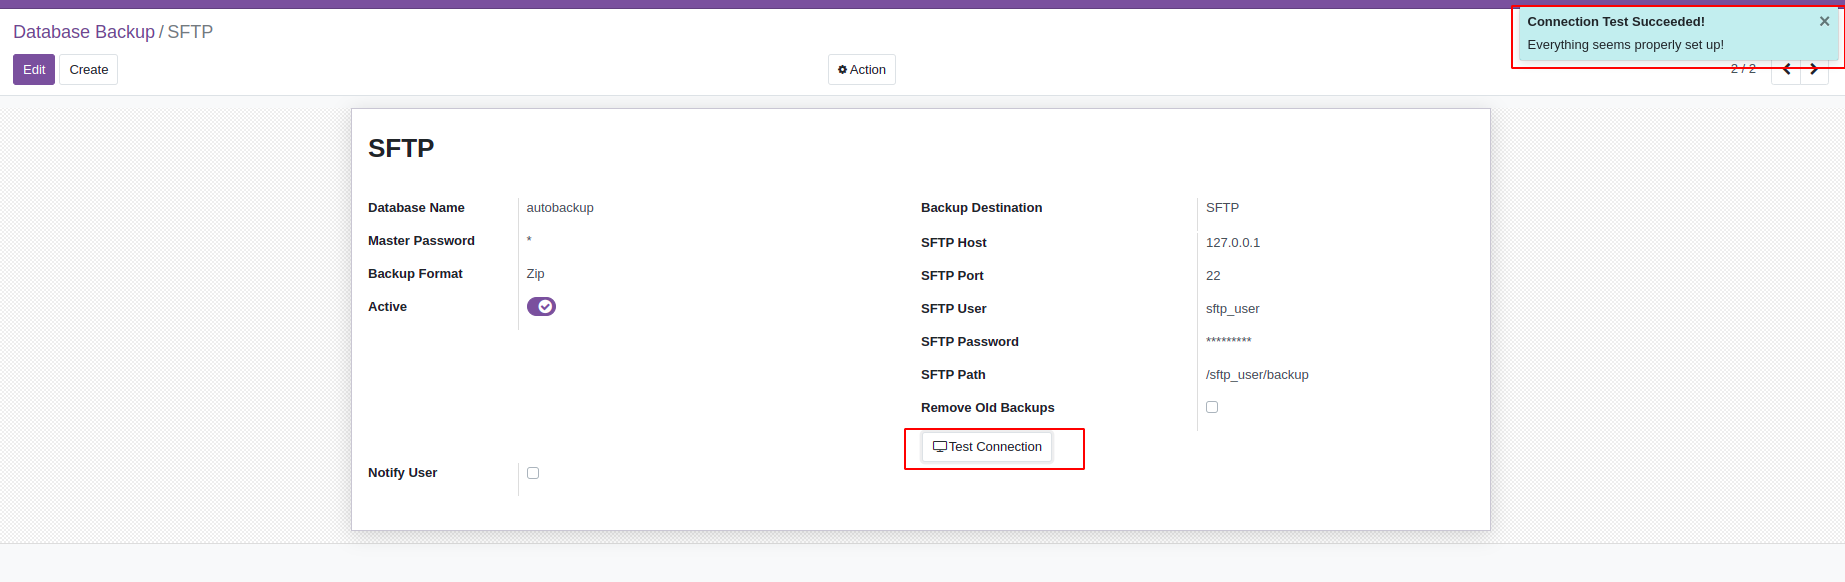
Task: Open the Action dropdown menu
Action: tap(862, 70)
